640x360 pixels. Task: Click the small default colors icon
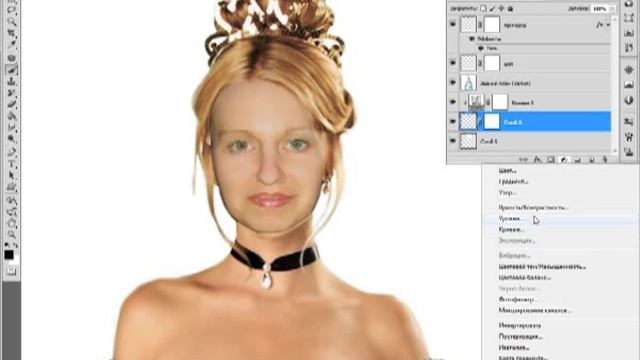(x=7, y=244)
